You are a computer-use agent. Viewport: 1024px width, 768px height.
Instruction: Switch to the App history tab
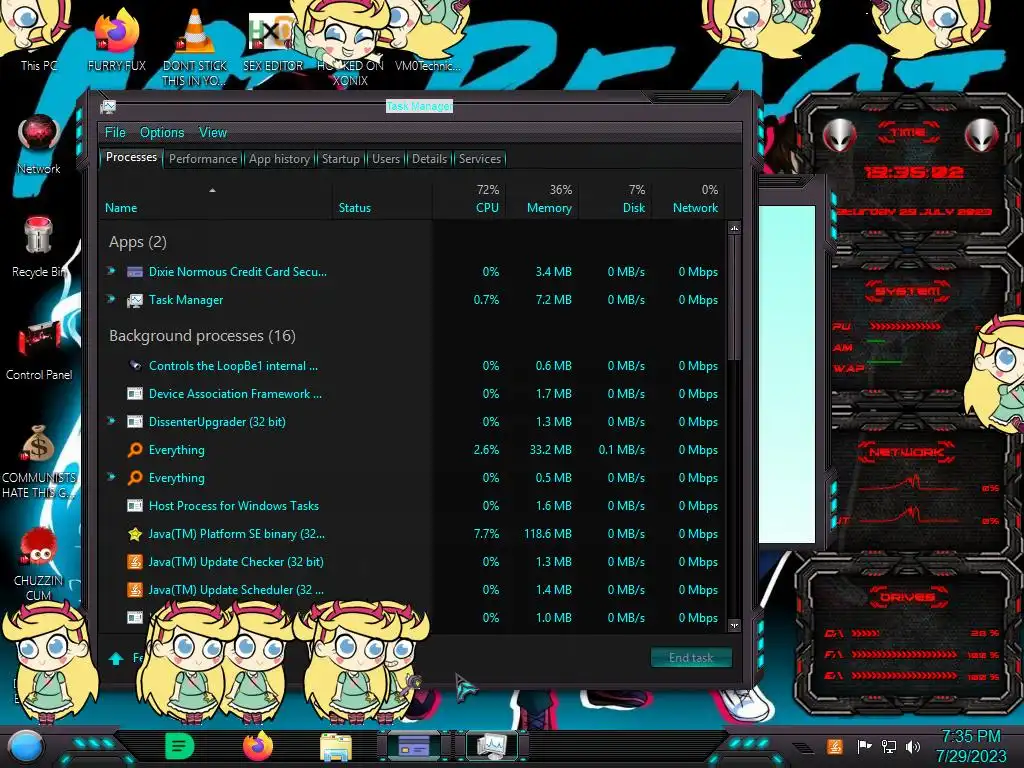coord(280,159)
